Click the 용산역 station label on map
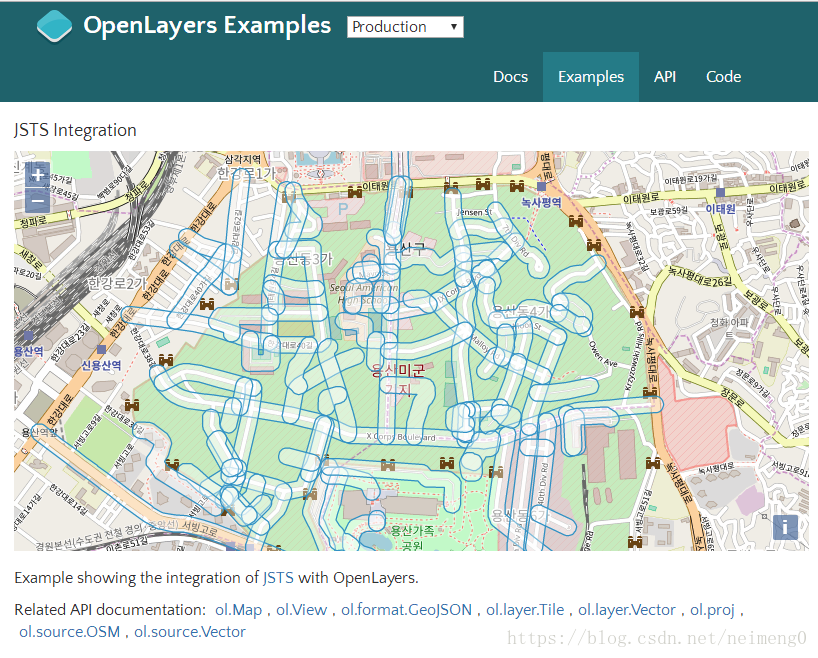 pyautogui.click(x=29, y=351)
